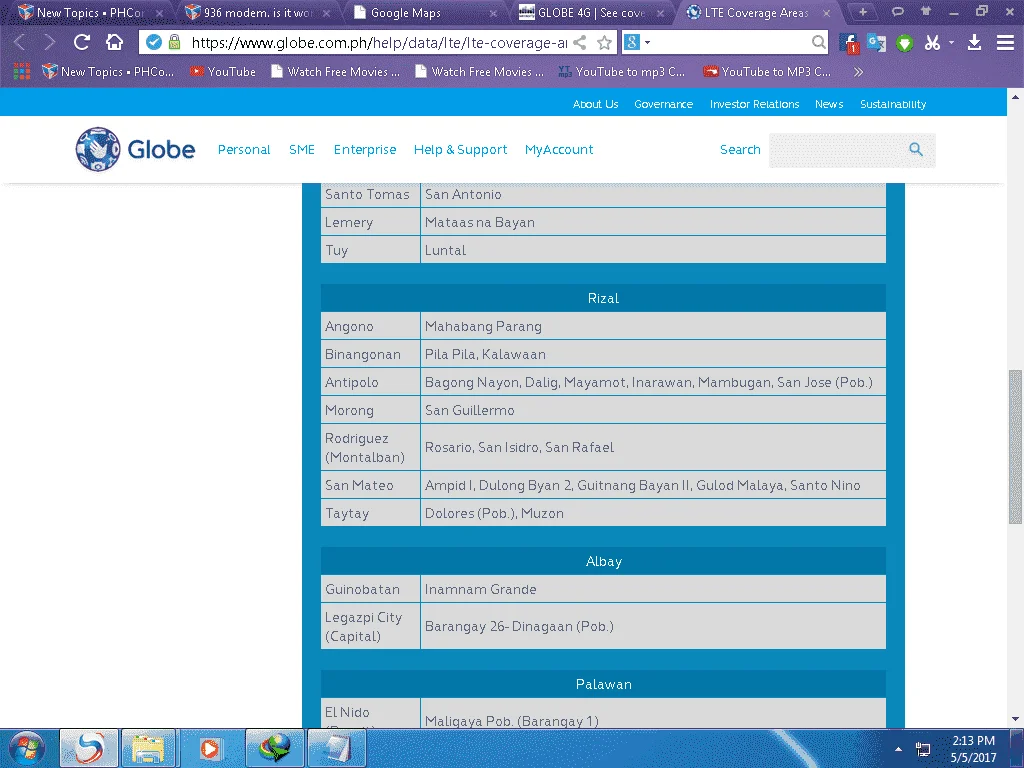
Task: Open a new tab with plus button
Action: tap(863, 12)
